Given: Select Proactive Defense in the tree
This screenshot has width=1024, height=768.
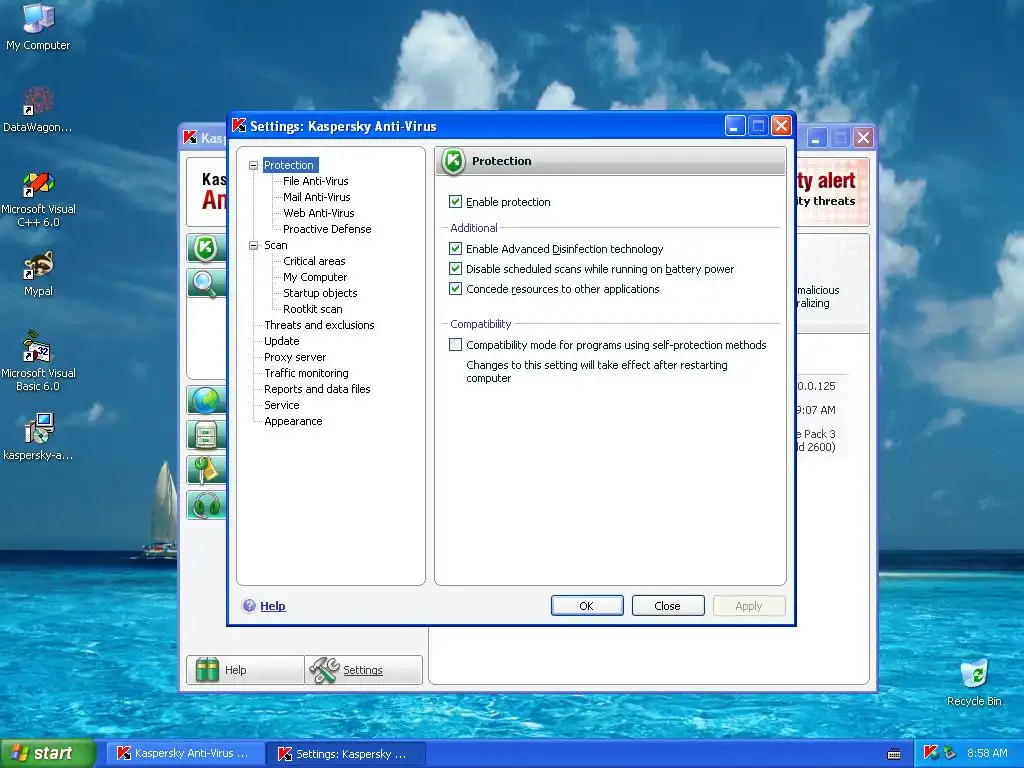Looking at the screenshot, I should (327, 229).
